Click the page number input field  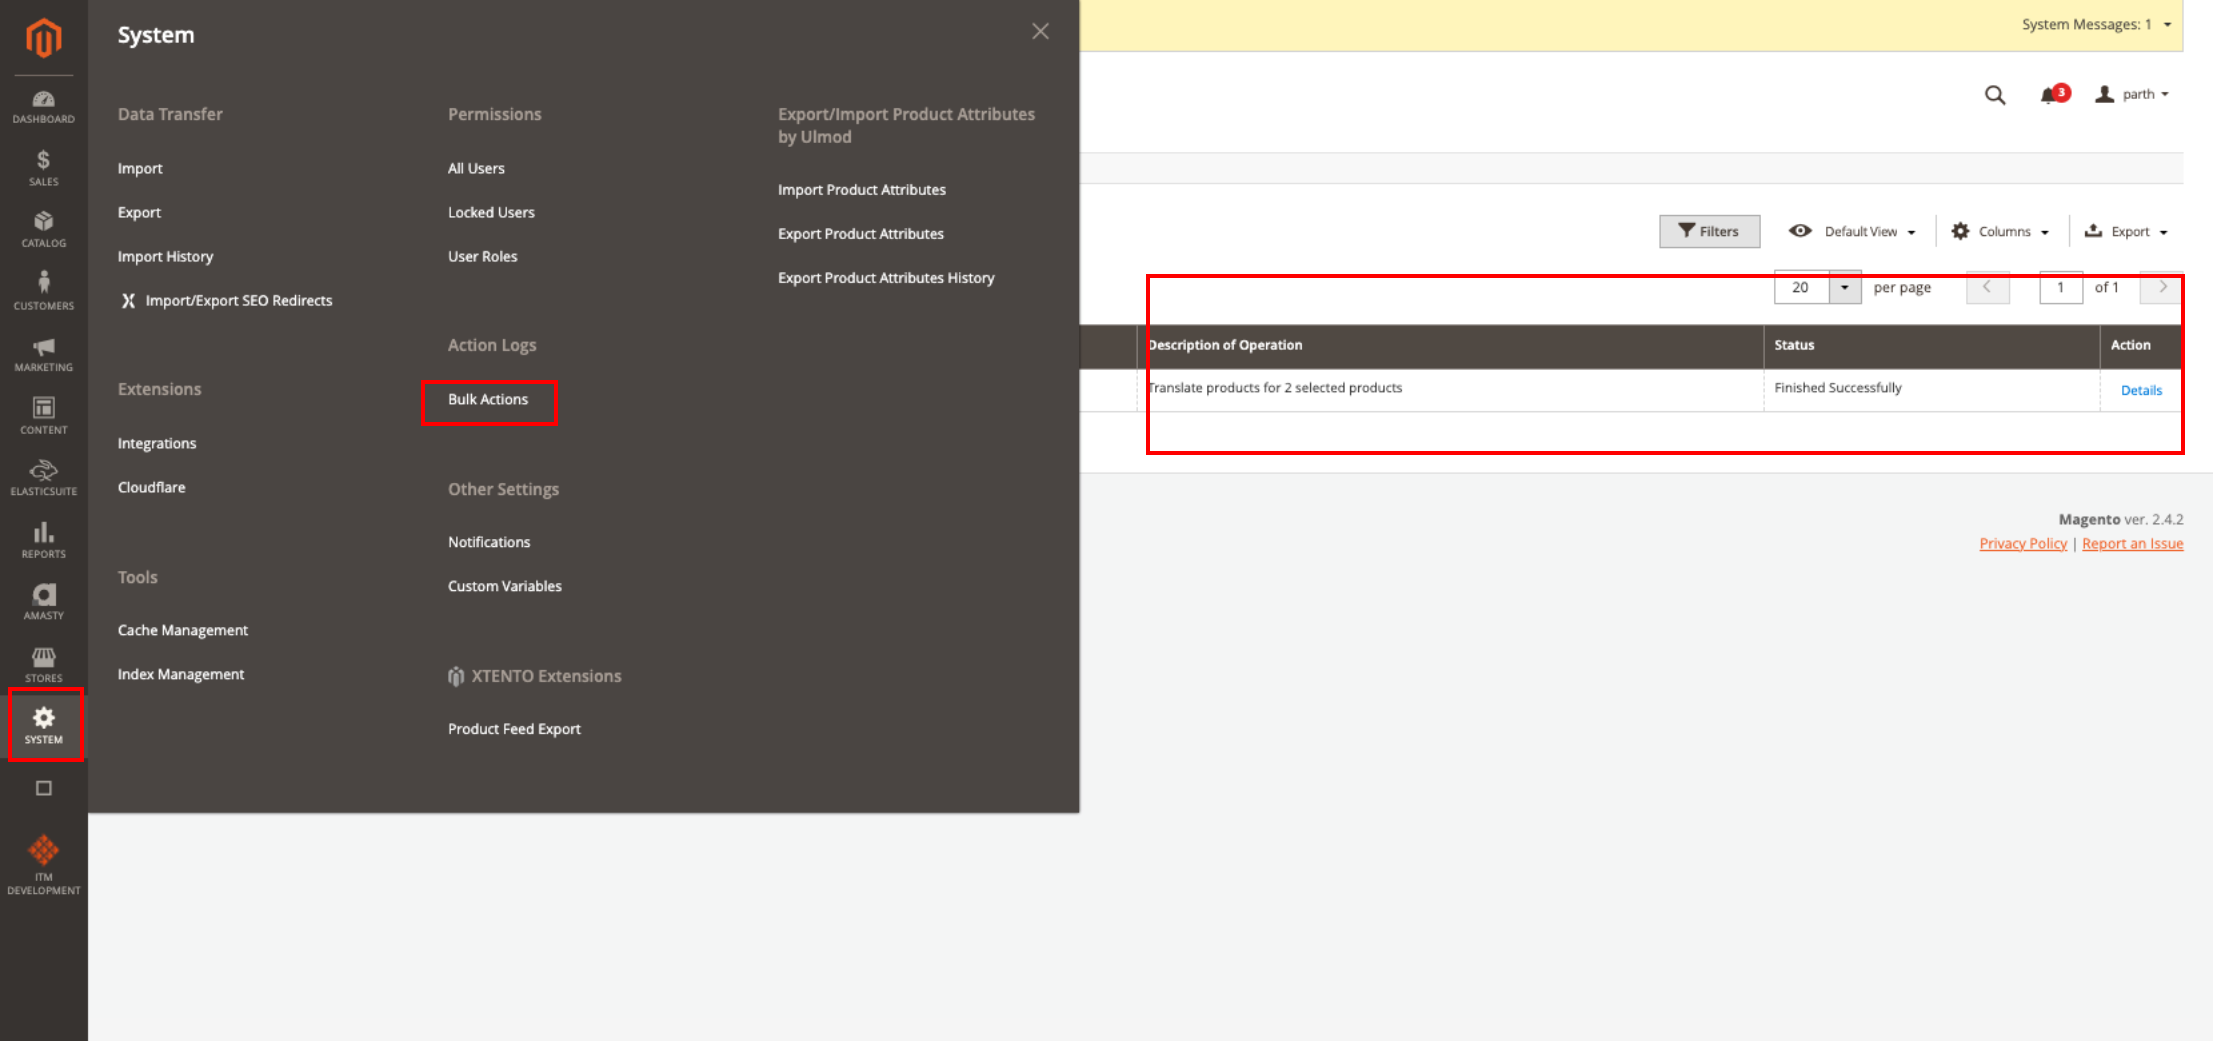(2061, 288)
